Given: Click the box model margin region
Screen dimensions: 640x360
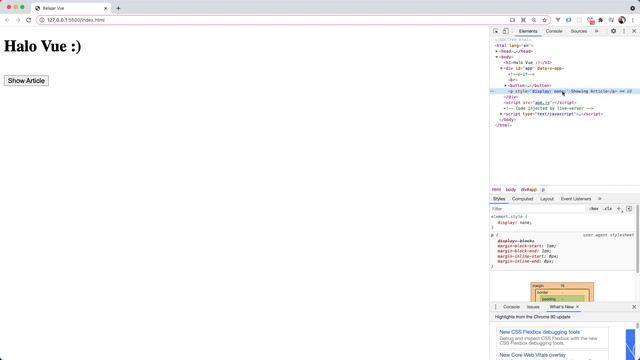Looking at the screenshot, I should (562, 286).
